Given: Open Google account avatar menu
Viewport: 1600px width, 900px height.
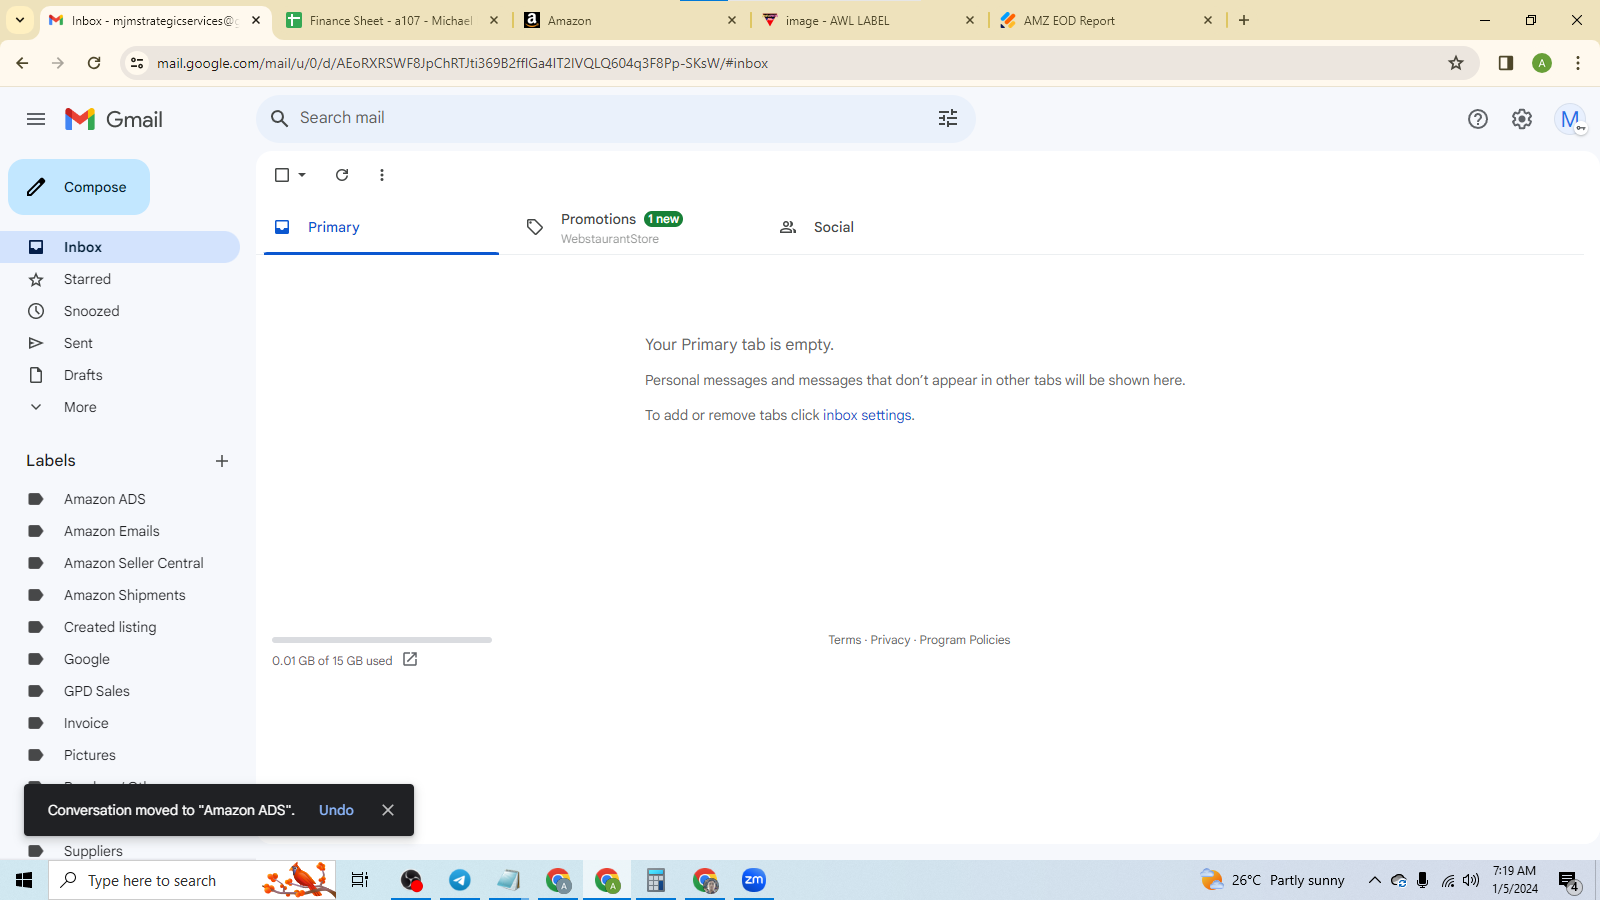Looking at the screenshot, I should point(1570,119).
